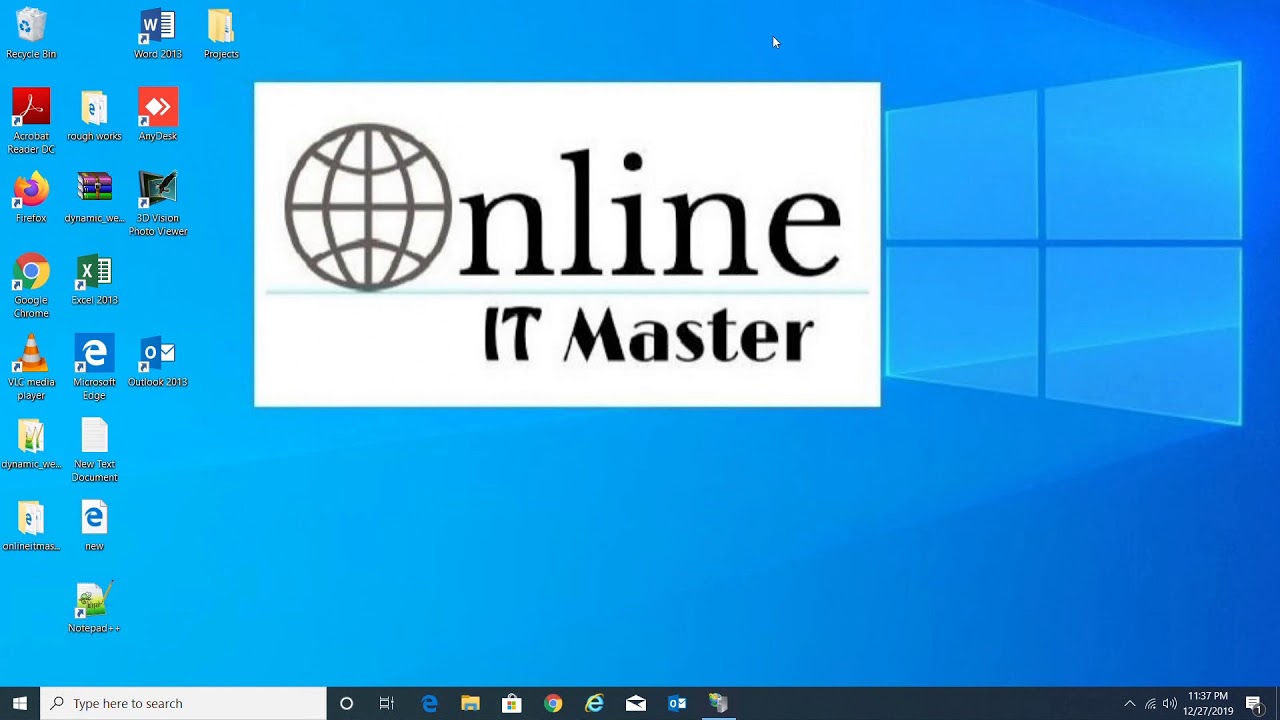Image resolution: width=1280 pixels, height=720 pixels.
Task: Open the Windows Start menu
Action: click(20, 703)
